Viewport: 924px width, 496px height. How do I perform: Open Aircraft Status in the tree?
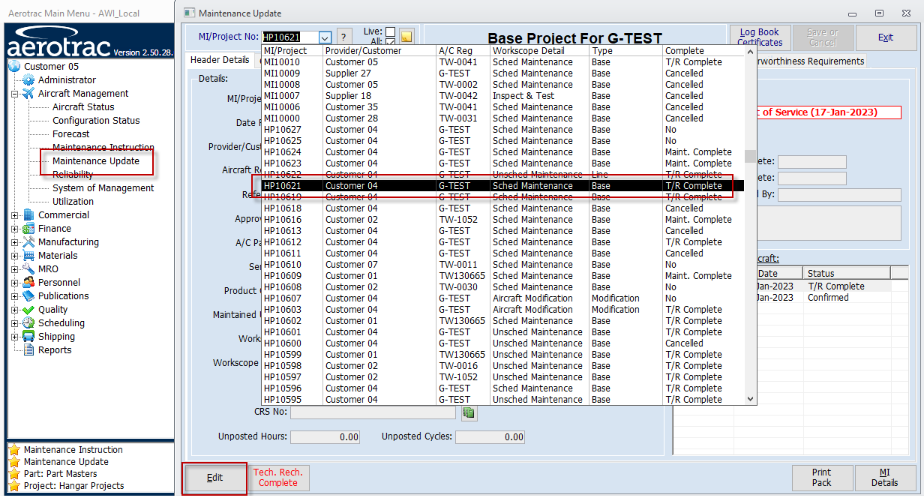[x=83, y=107]
